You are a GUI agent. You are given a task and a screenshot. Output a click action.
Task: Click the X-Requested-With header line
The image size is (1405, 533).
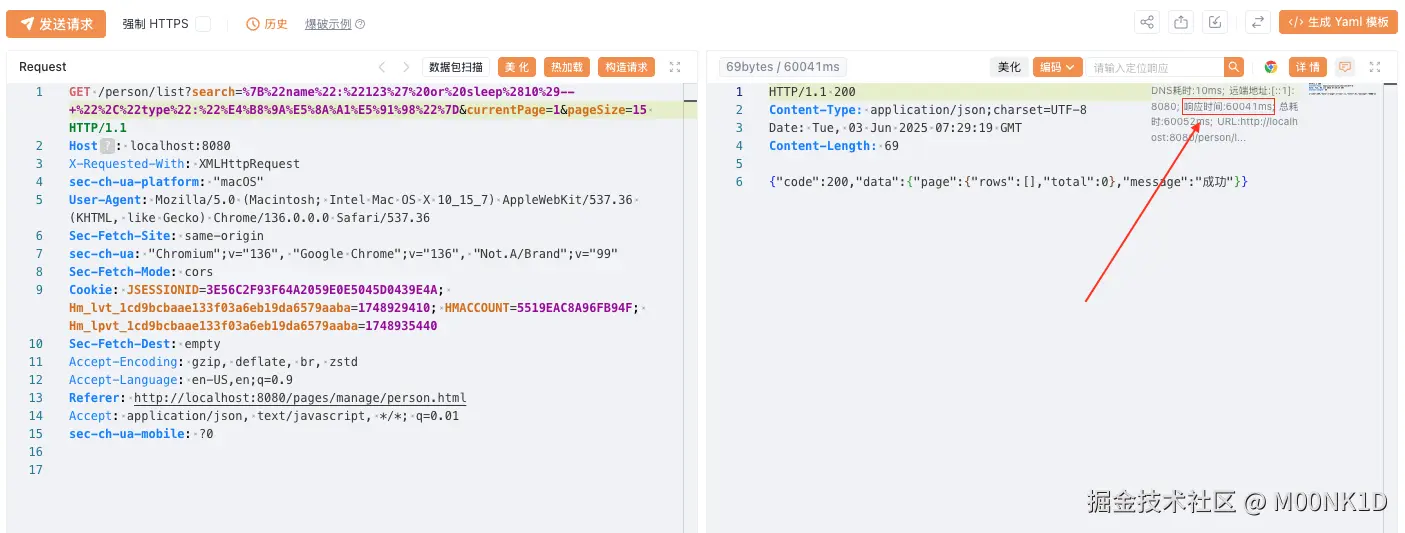pyautogui.click(x=184, y=164)
